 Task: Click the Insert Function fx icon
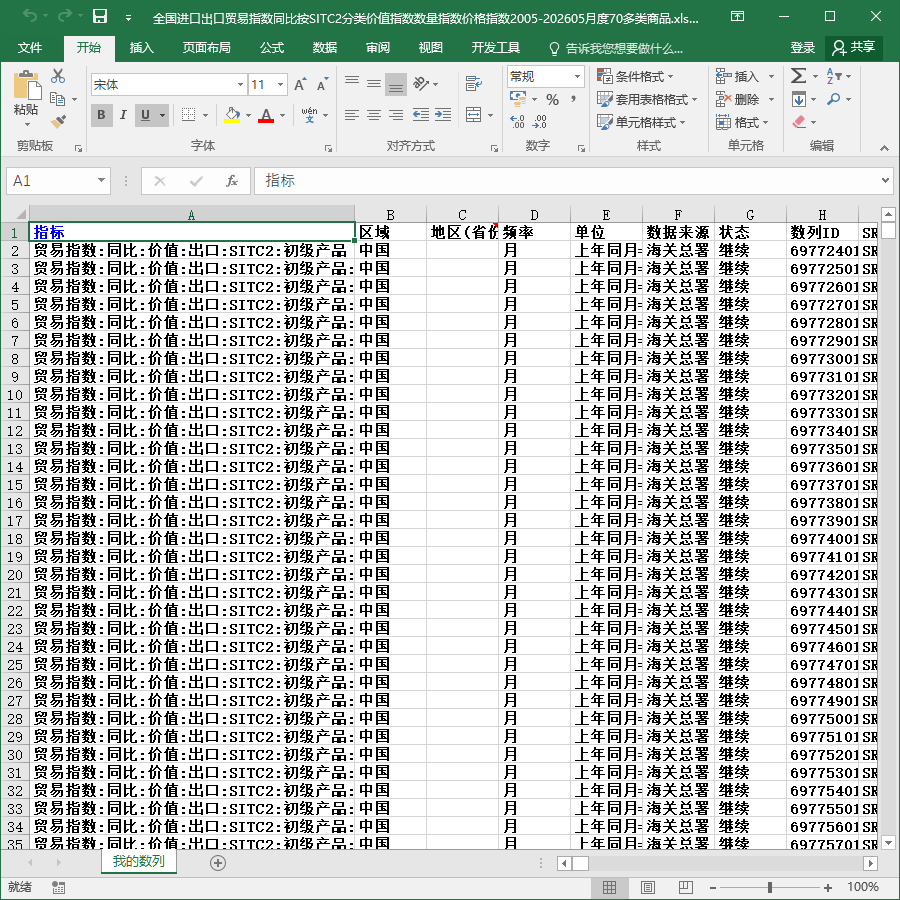point(231,181)
